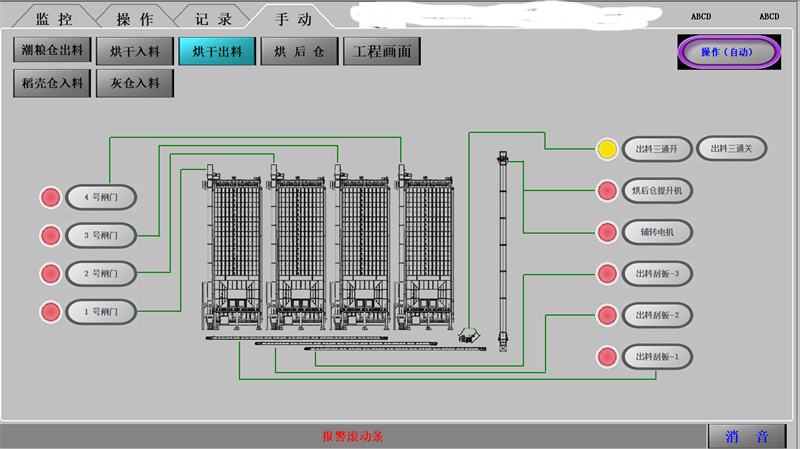Viewport: 800px width, 449px height.
Task: Click the red indicator beside 出料刮板-1
Action: coord(607,356)
